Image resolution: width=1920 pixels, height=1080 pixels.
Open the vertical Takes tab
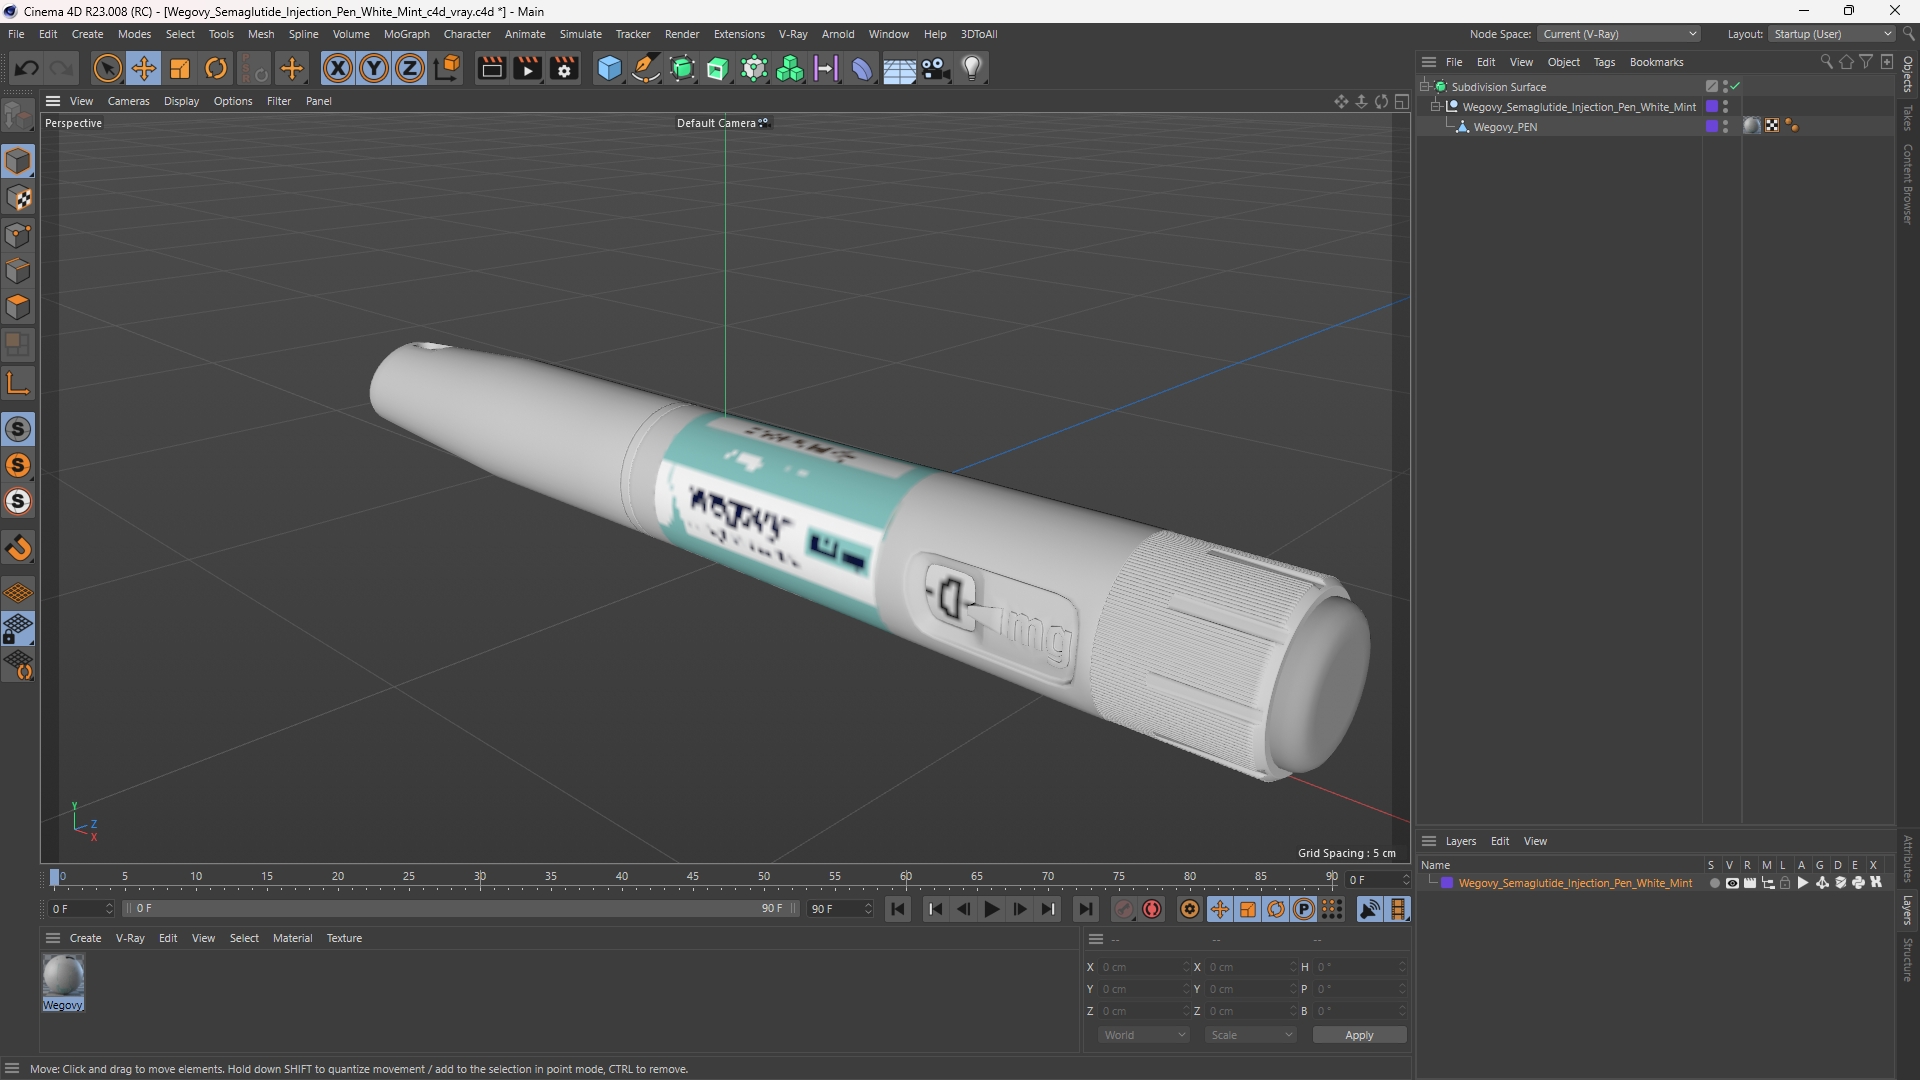click(1908, 118)
